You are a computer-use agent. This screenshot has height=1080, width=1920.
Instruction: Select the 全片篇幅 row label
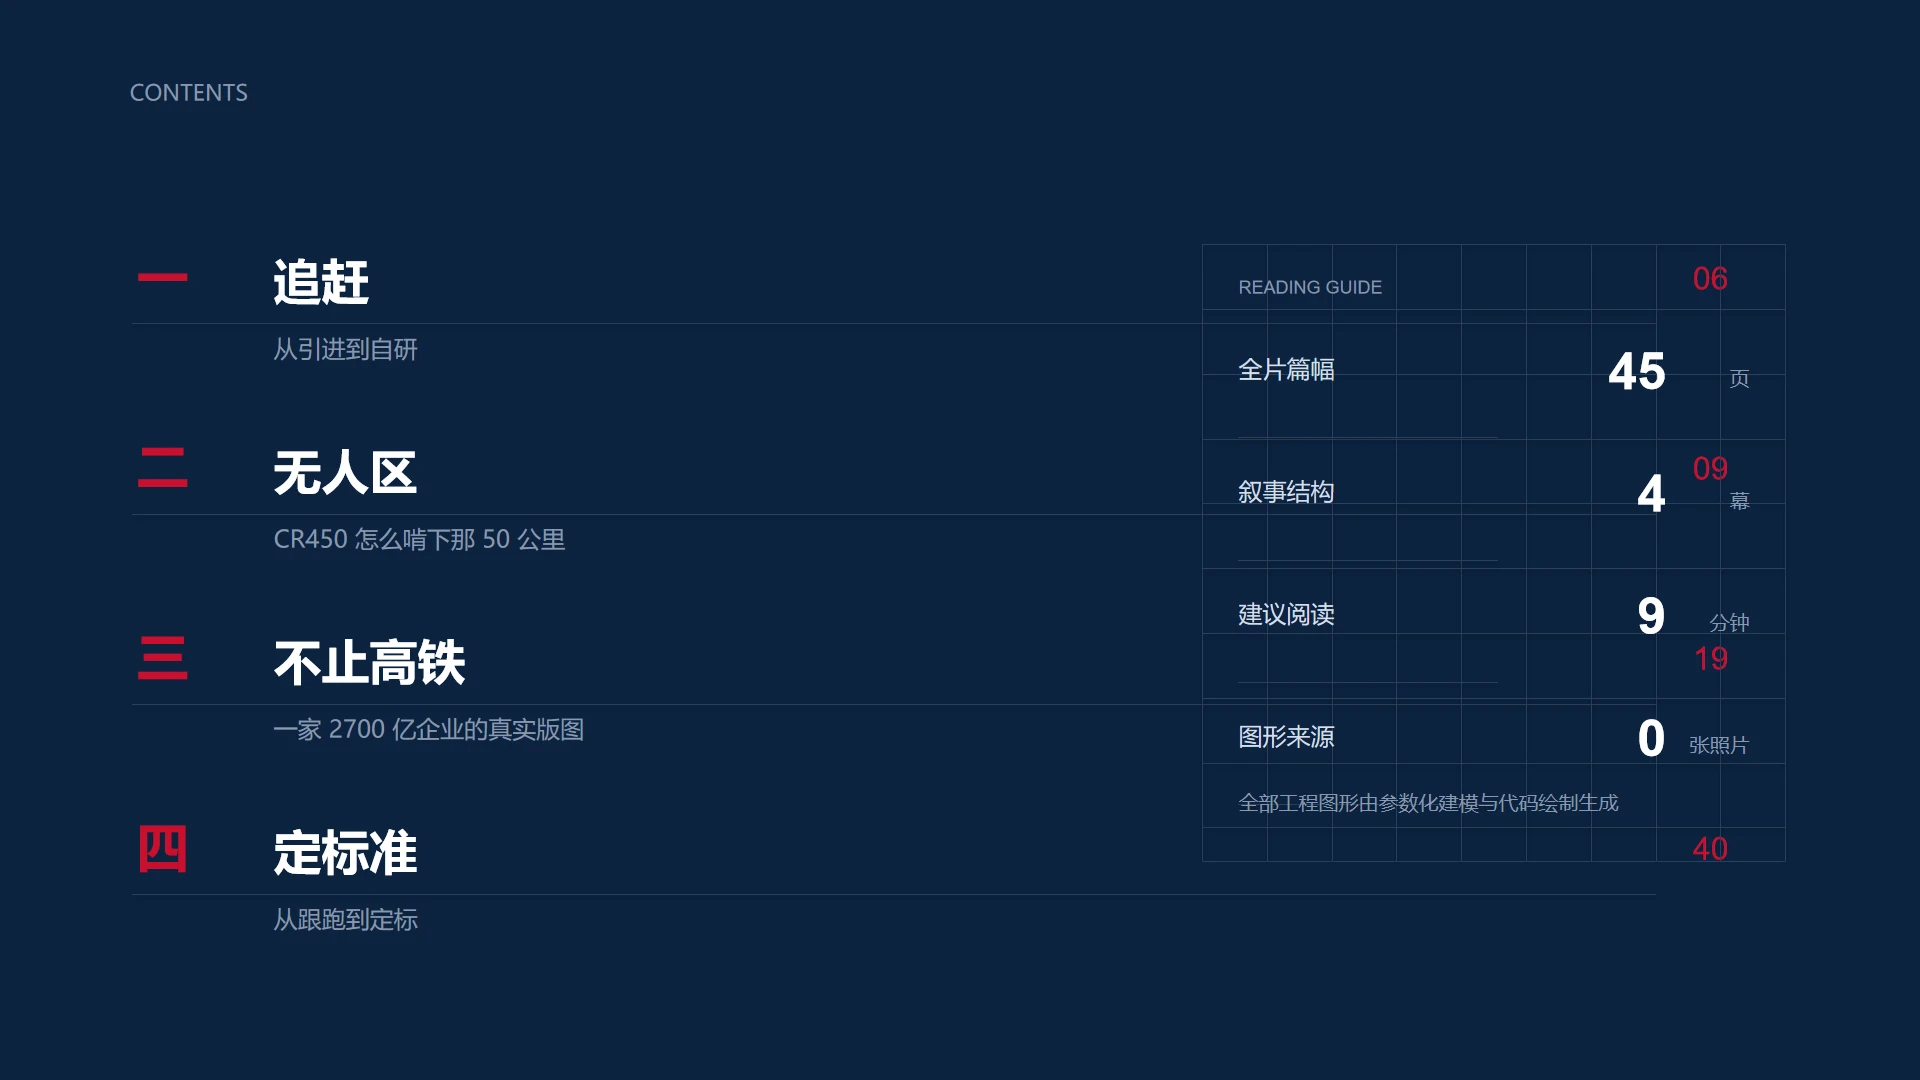pyautogui.click(x=1286, y=369)
